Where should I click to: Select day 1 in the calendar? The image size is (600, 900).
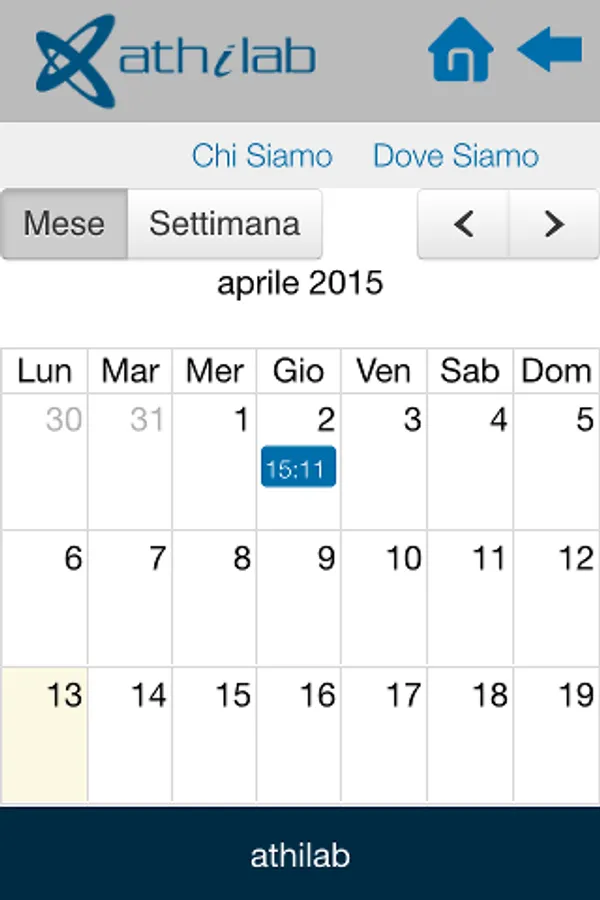tap(214, 461)
